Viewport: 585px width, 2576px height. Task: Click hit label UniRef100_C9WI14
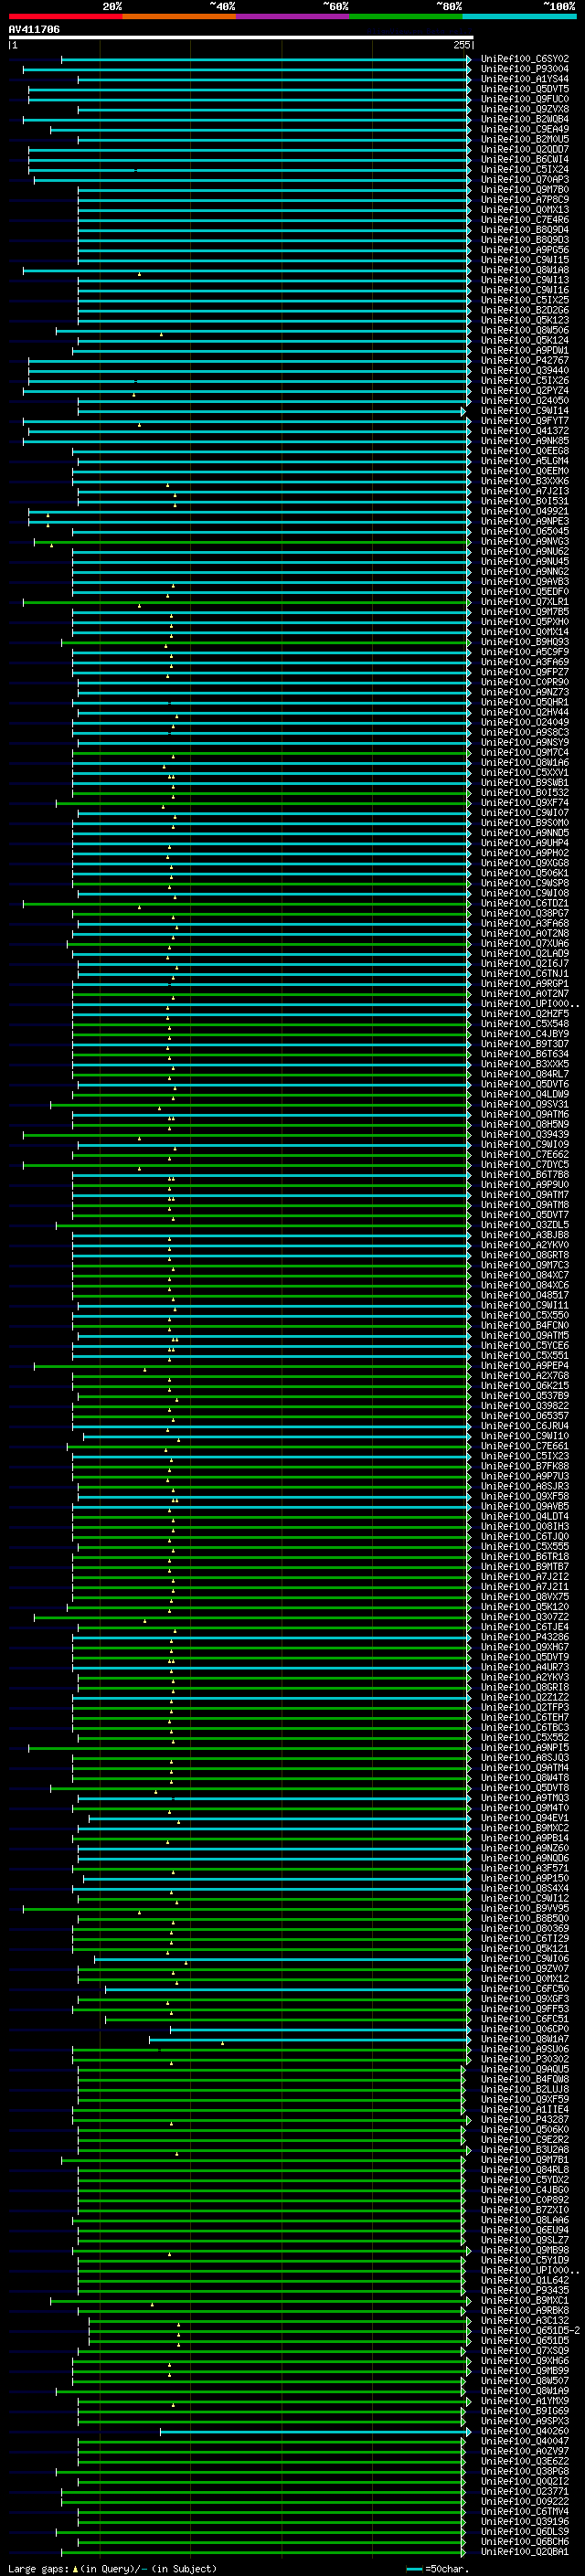[524, 411]
